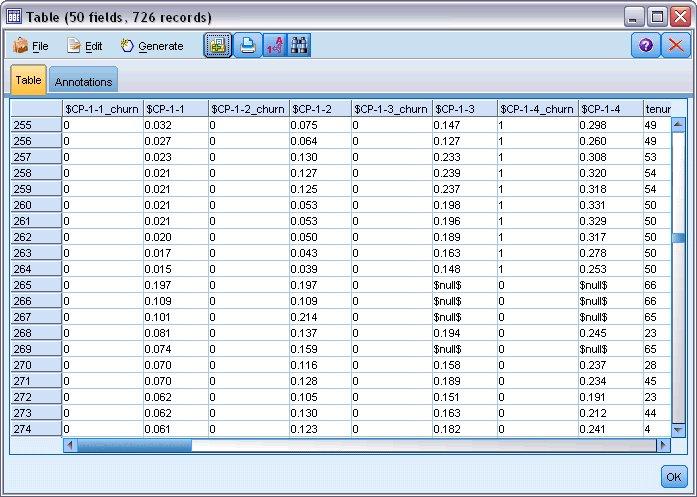Select row number 270
The width and height of the screenshot is (697, 497).
(x=36, y=365)
